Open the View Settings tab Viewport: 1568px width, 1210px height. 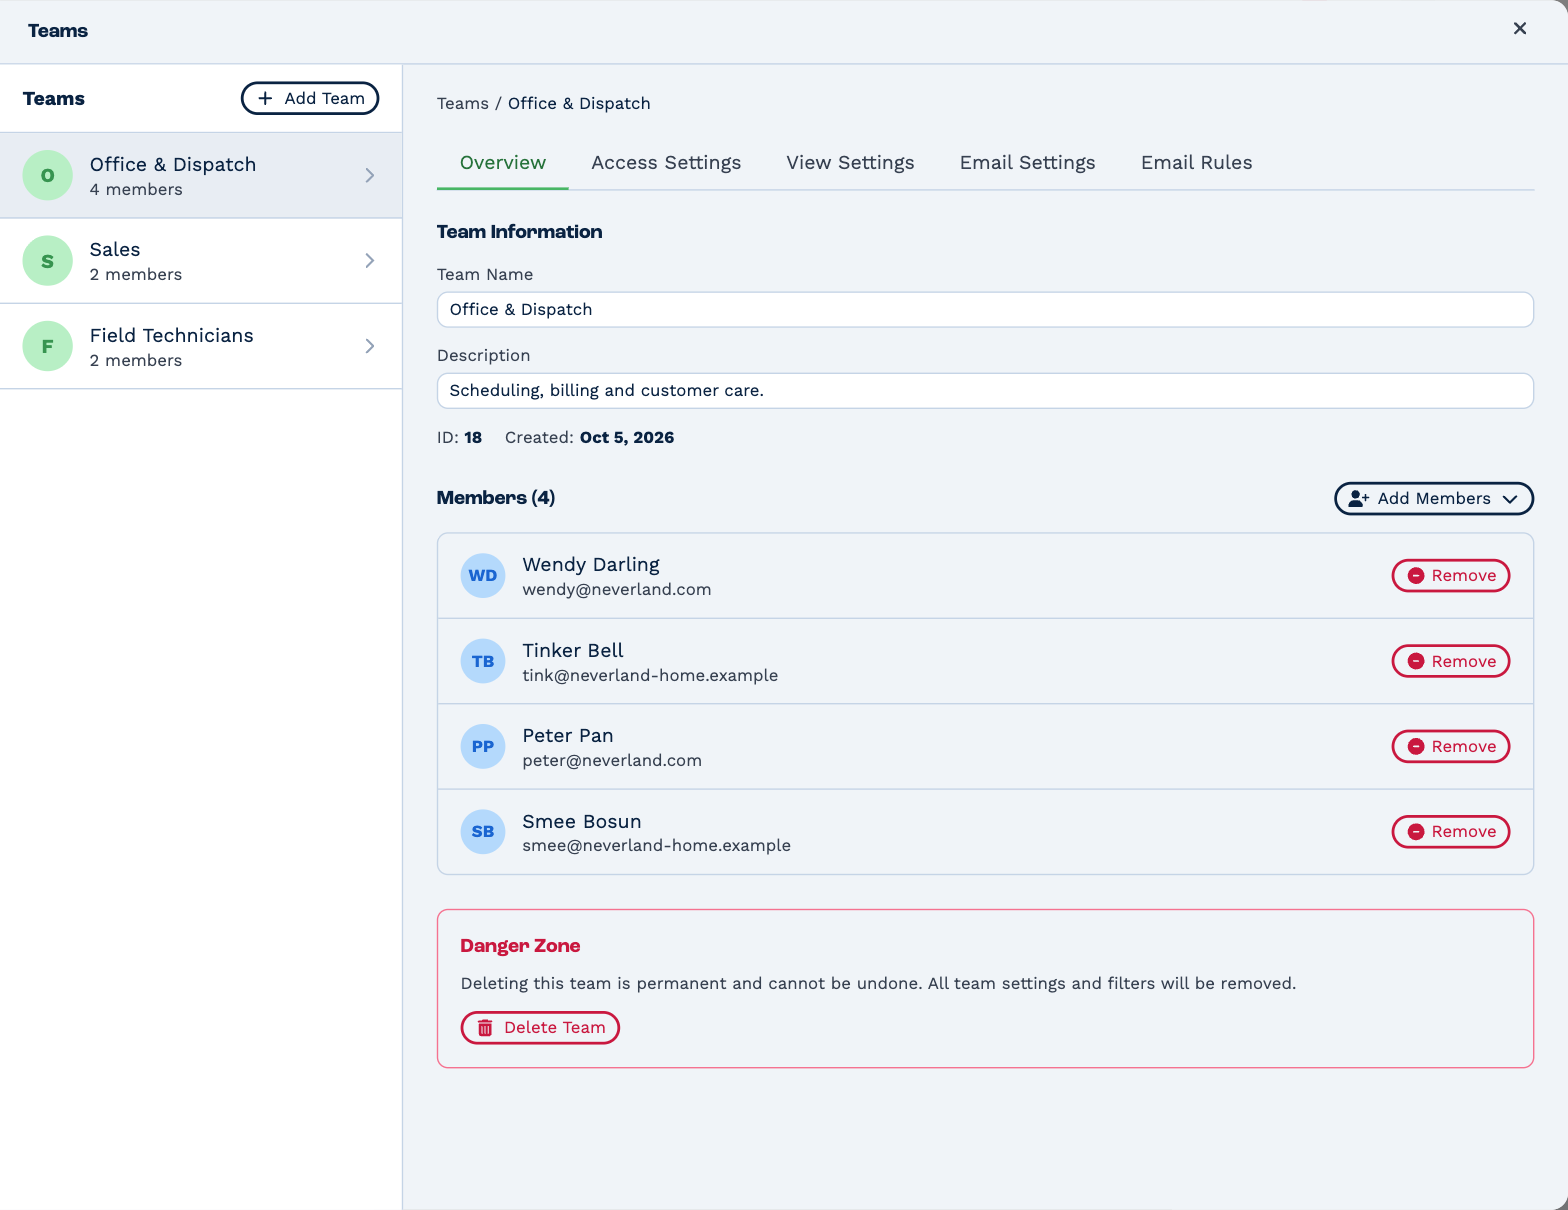[x=850, y=163]
